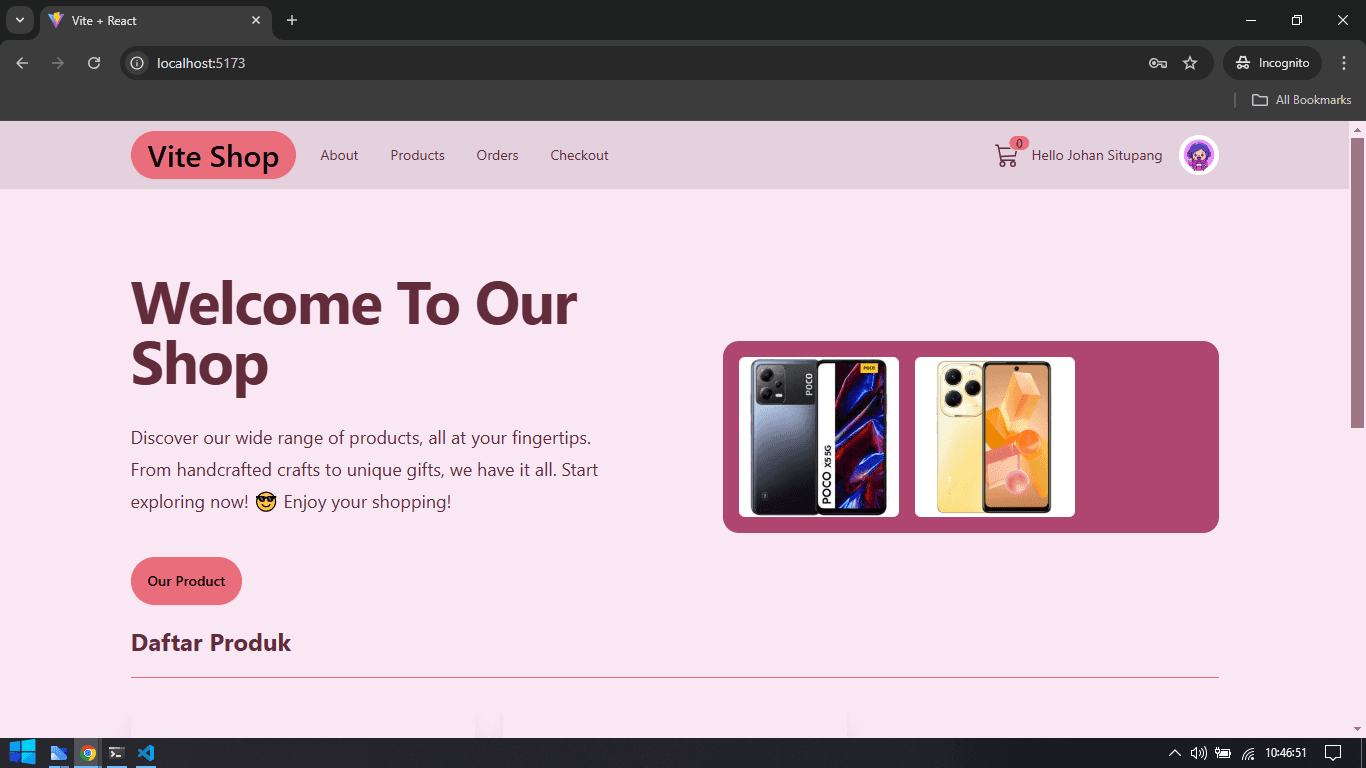Open the password manager key icon

coord(1157,62)
